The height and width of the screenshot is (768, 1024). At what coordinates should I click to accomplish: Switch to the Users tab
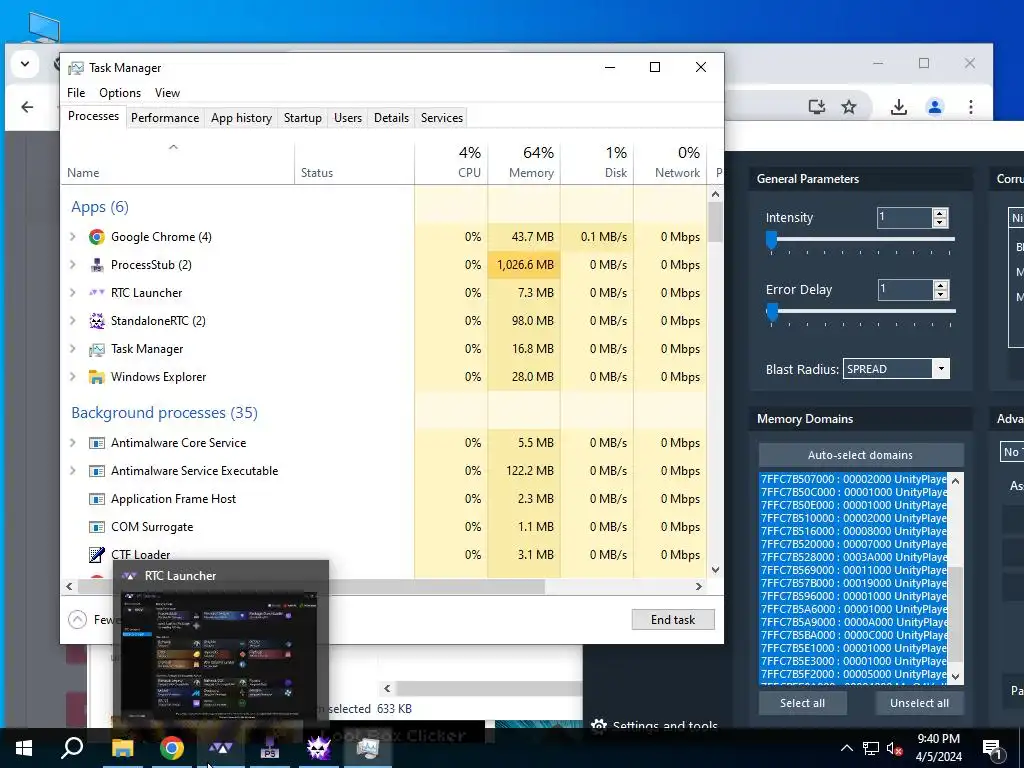[347, 118]
